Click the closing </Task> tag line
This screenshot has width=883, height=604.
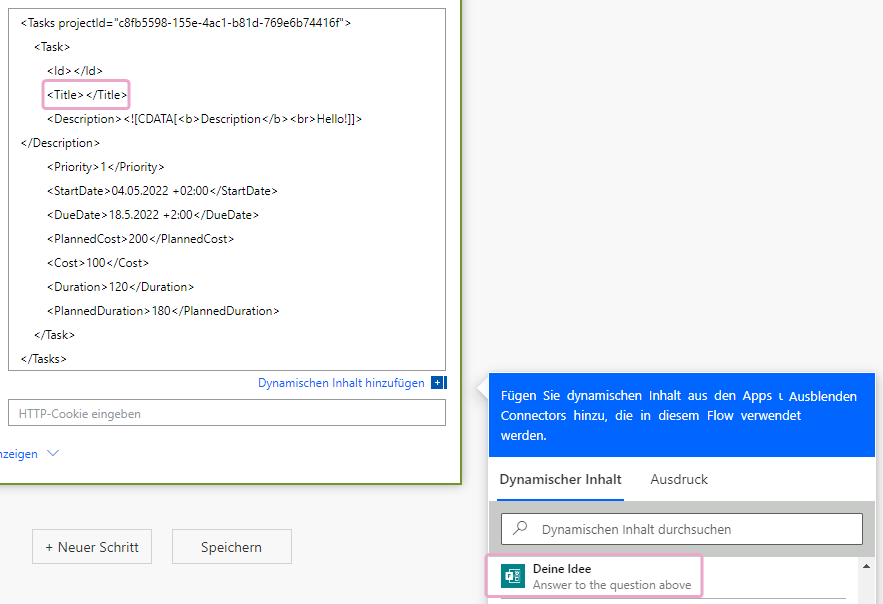pyautogui.click(x=54, y=335)
